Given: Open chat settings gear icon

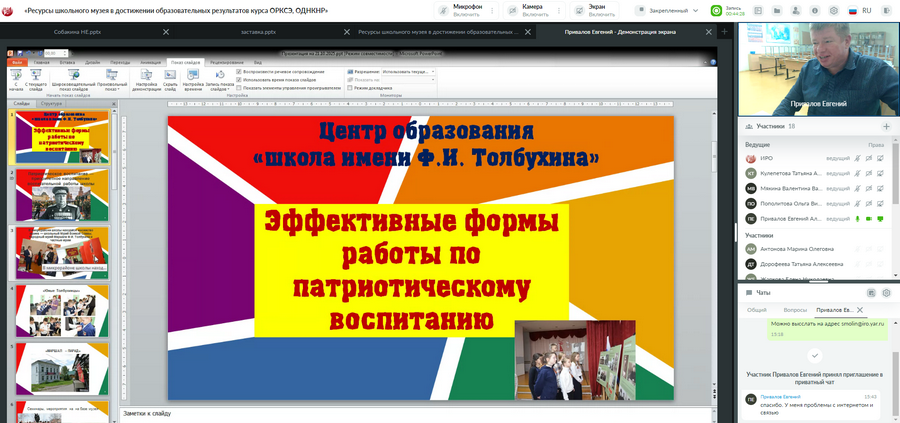Looking at the screenshot, I should point(885,292).
